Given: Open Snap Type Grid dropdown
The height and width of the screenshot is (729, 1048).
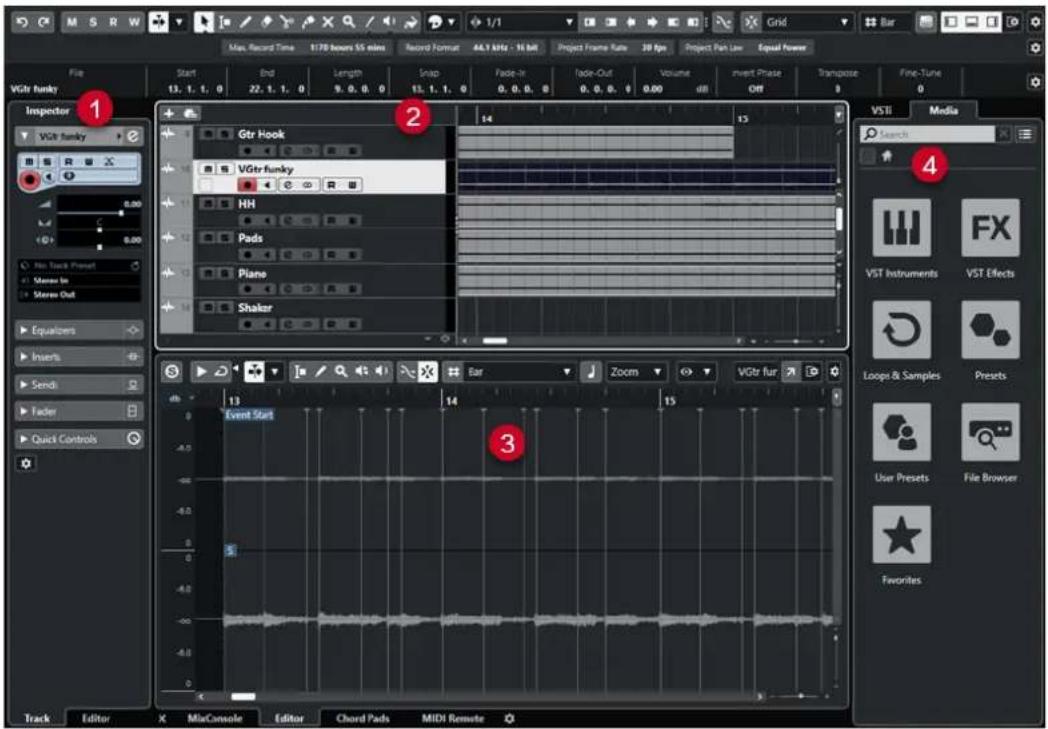Looking at the screenshot, I should [x=807, y=22].
